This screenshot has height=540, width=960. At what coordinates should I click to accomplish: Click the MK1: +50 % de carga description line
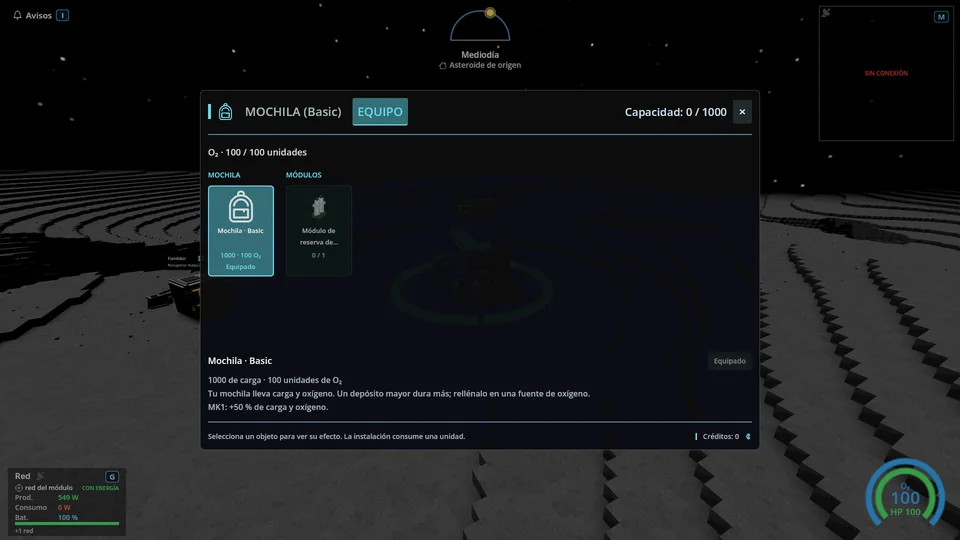(x=268, y=407)
